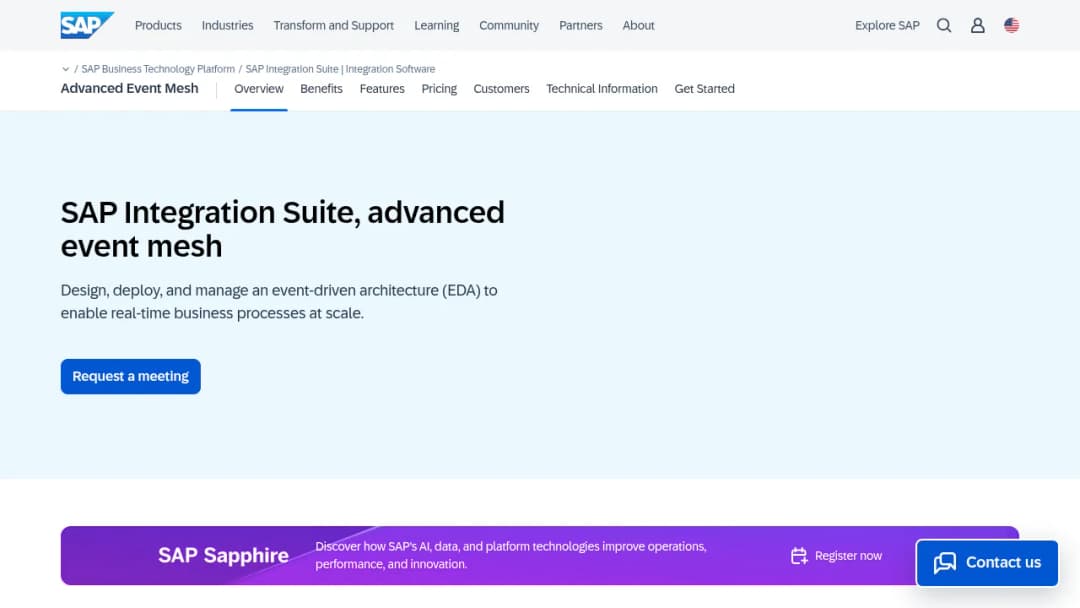Click the Advanced Event Mesh title
This screenshot has height=608, width=1080.
point(129,88)
